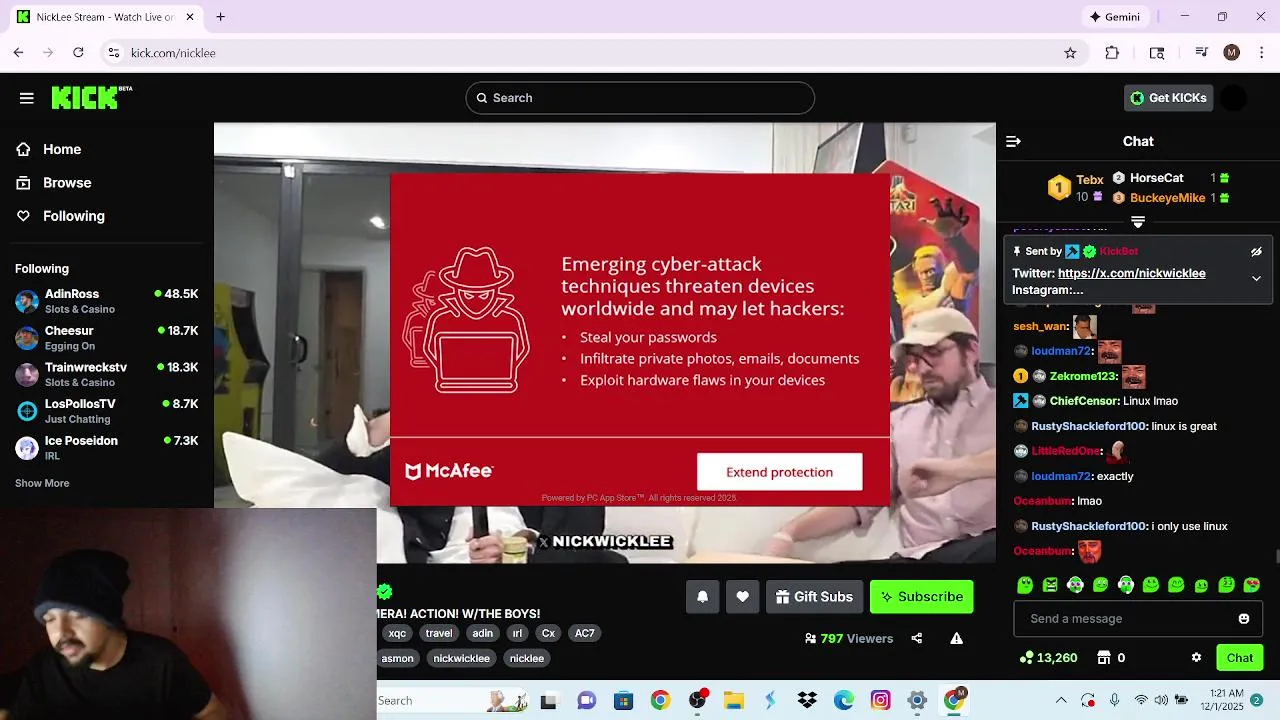Open OBS Studio from taskbar
1280x720 pixels.
click(698, 700)
